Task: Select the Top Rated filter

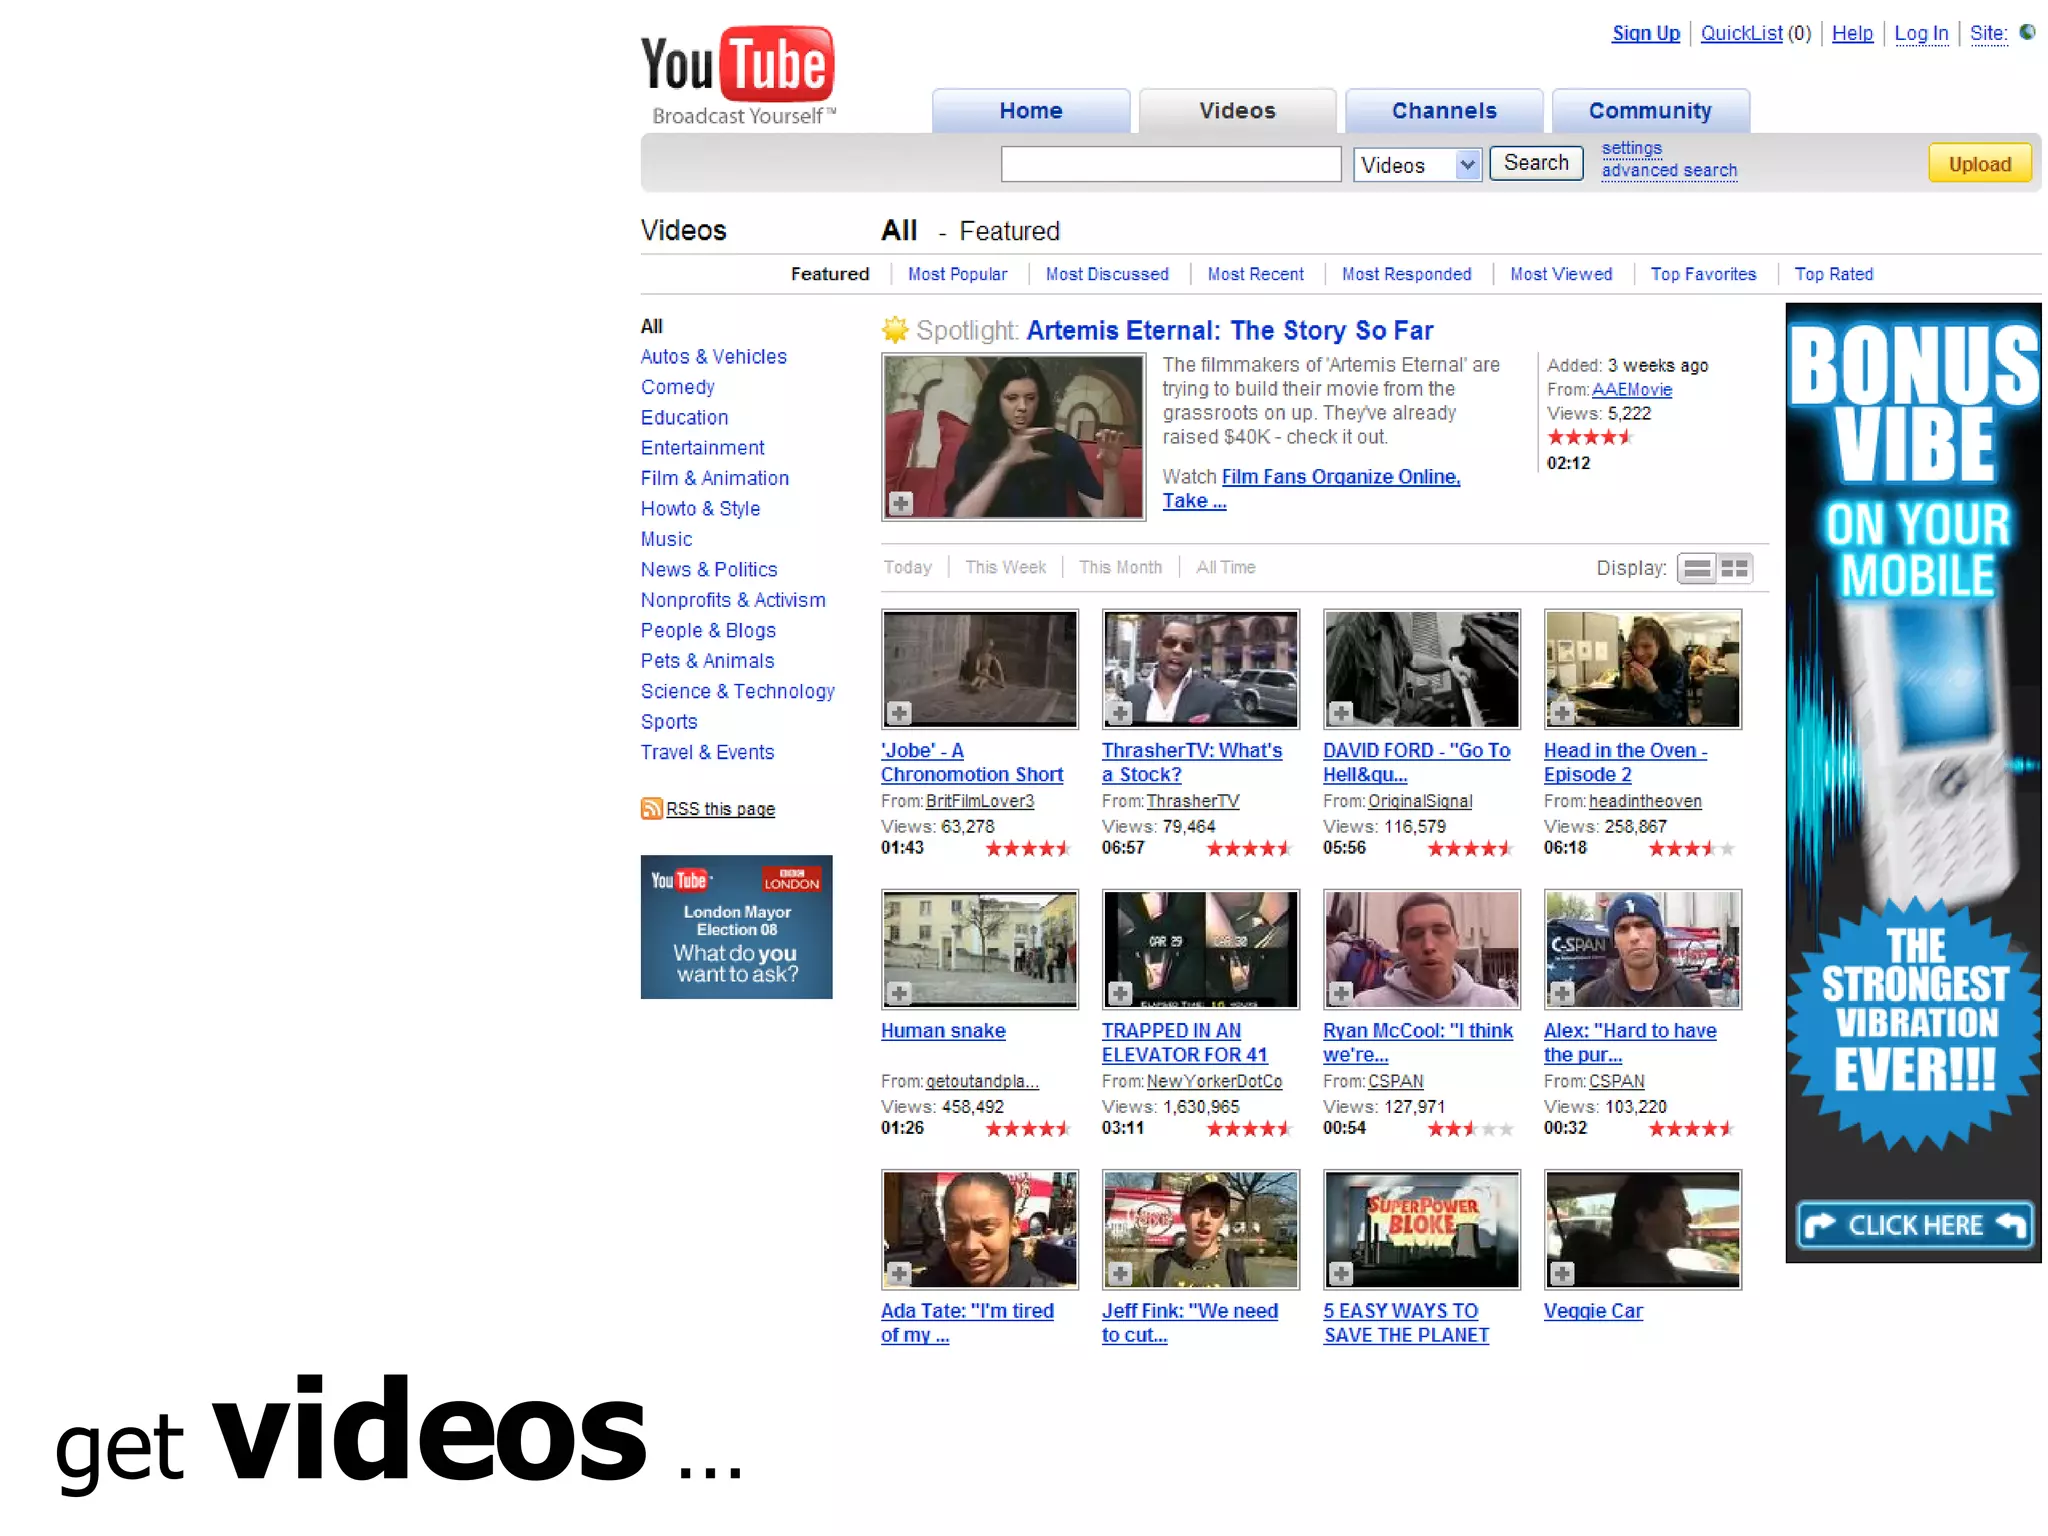Action: (1833, 274)
